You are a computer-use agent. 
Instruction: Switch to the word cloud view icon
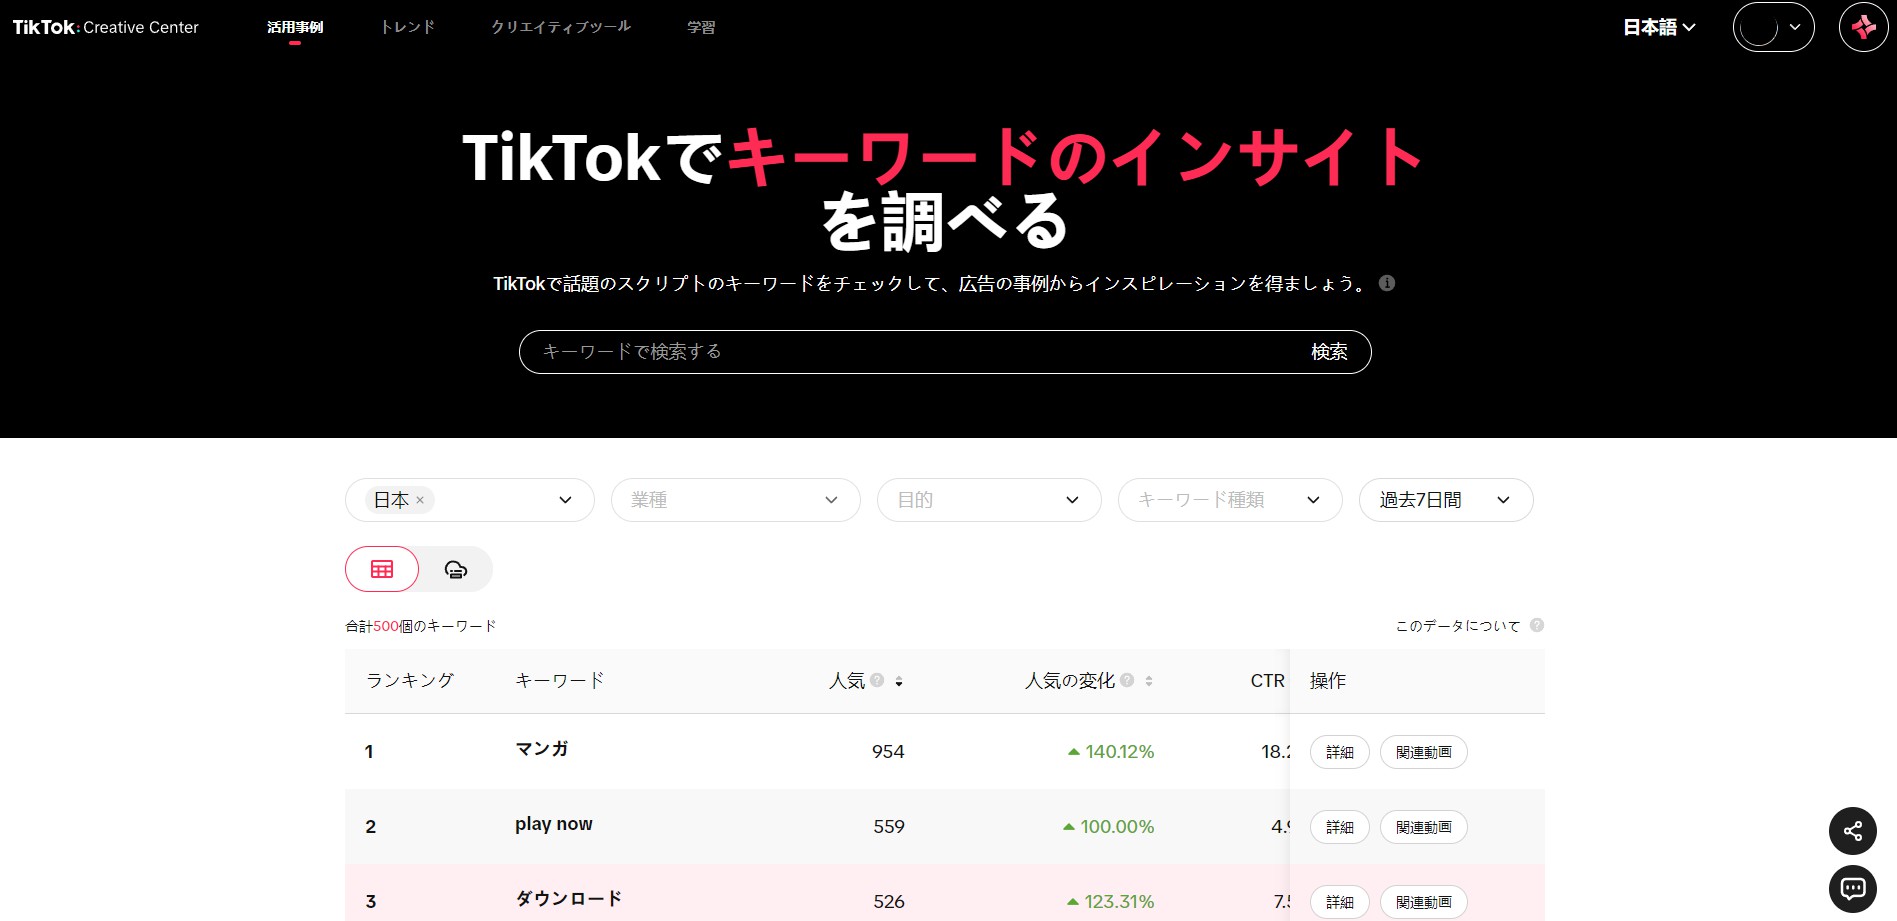click(x=455, y=568)
